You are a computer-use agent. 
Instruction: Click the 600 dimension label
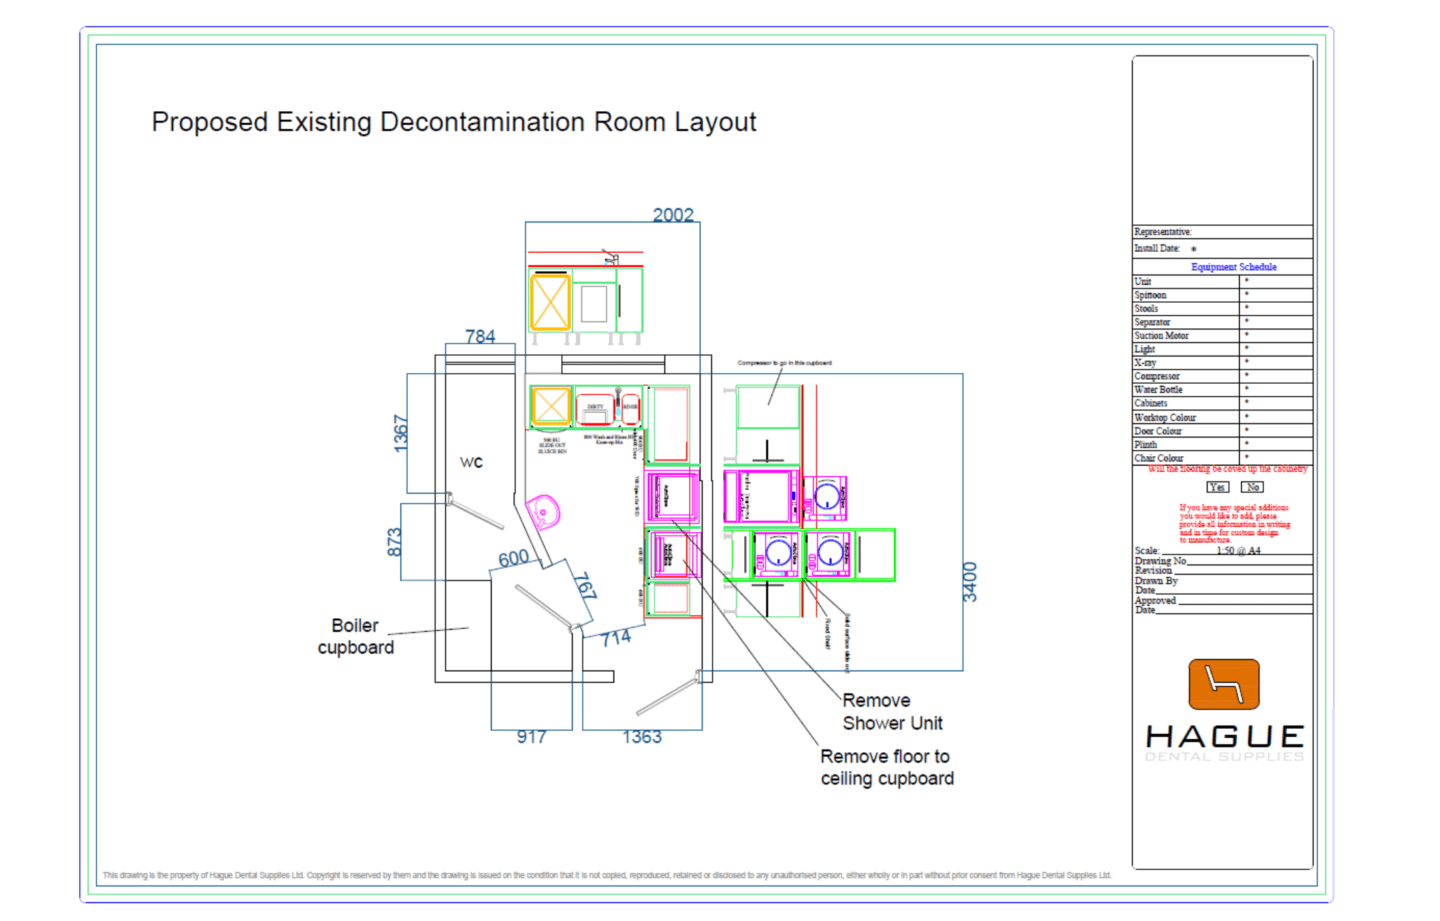pos(514,559)
